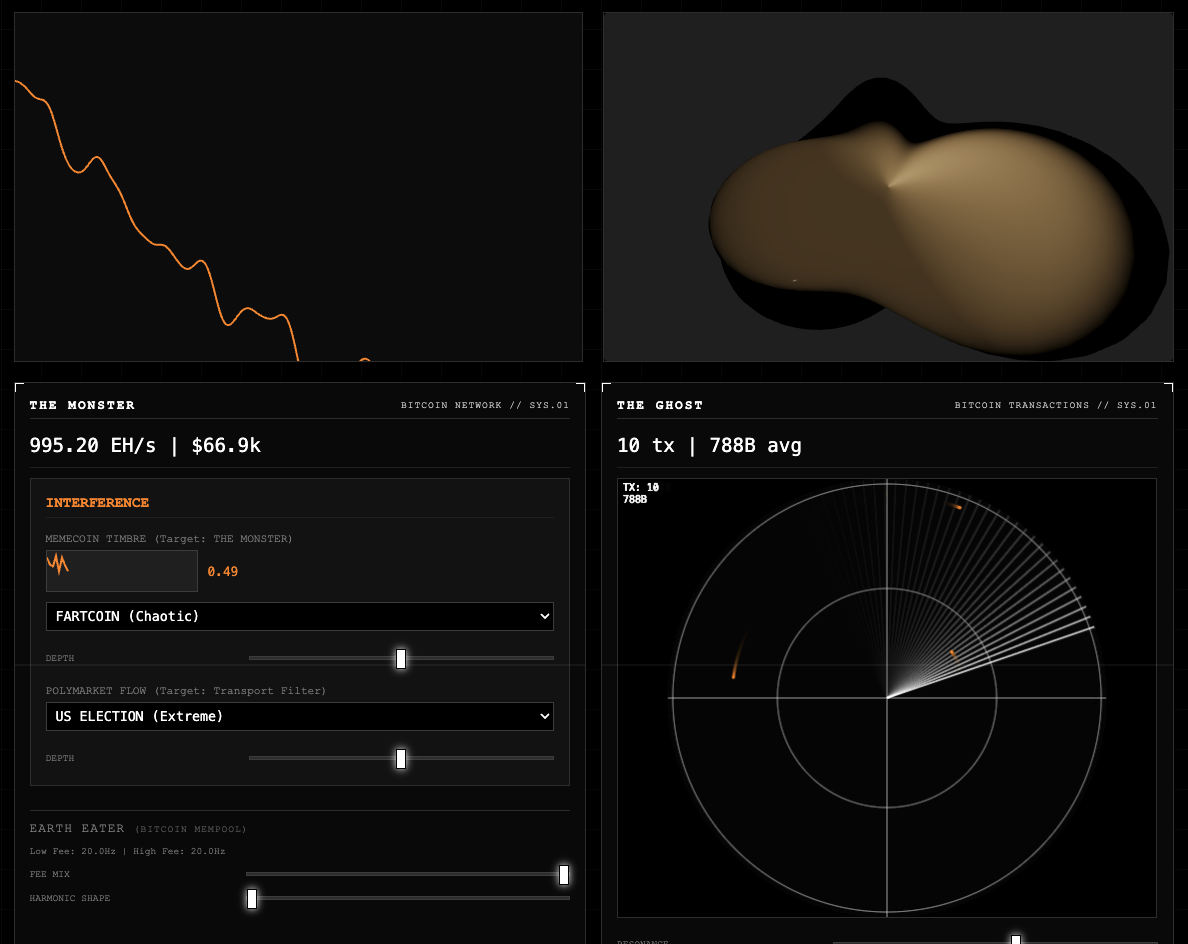The height and width of the screenshot is (944, 1188).
Task: Click the orange waveform oscilloscope panel
Action: 299,186
